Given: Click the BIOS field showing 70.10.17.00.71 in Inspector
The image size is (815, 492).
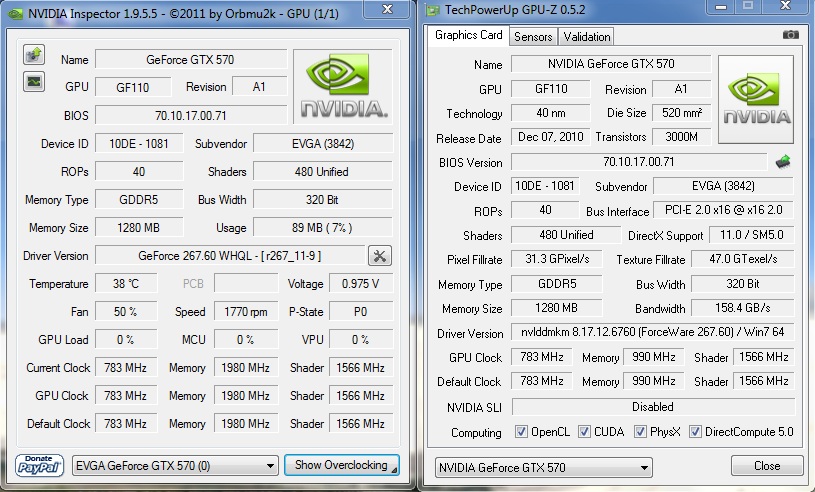Looking at the screenshot, I should click(191, 115).
